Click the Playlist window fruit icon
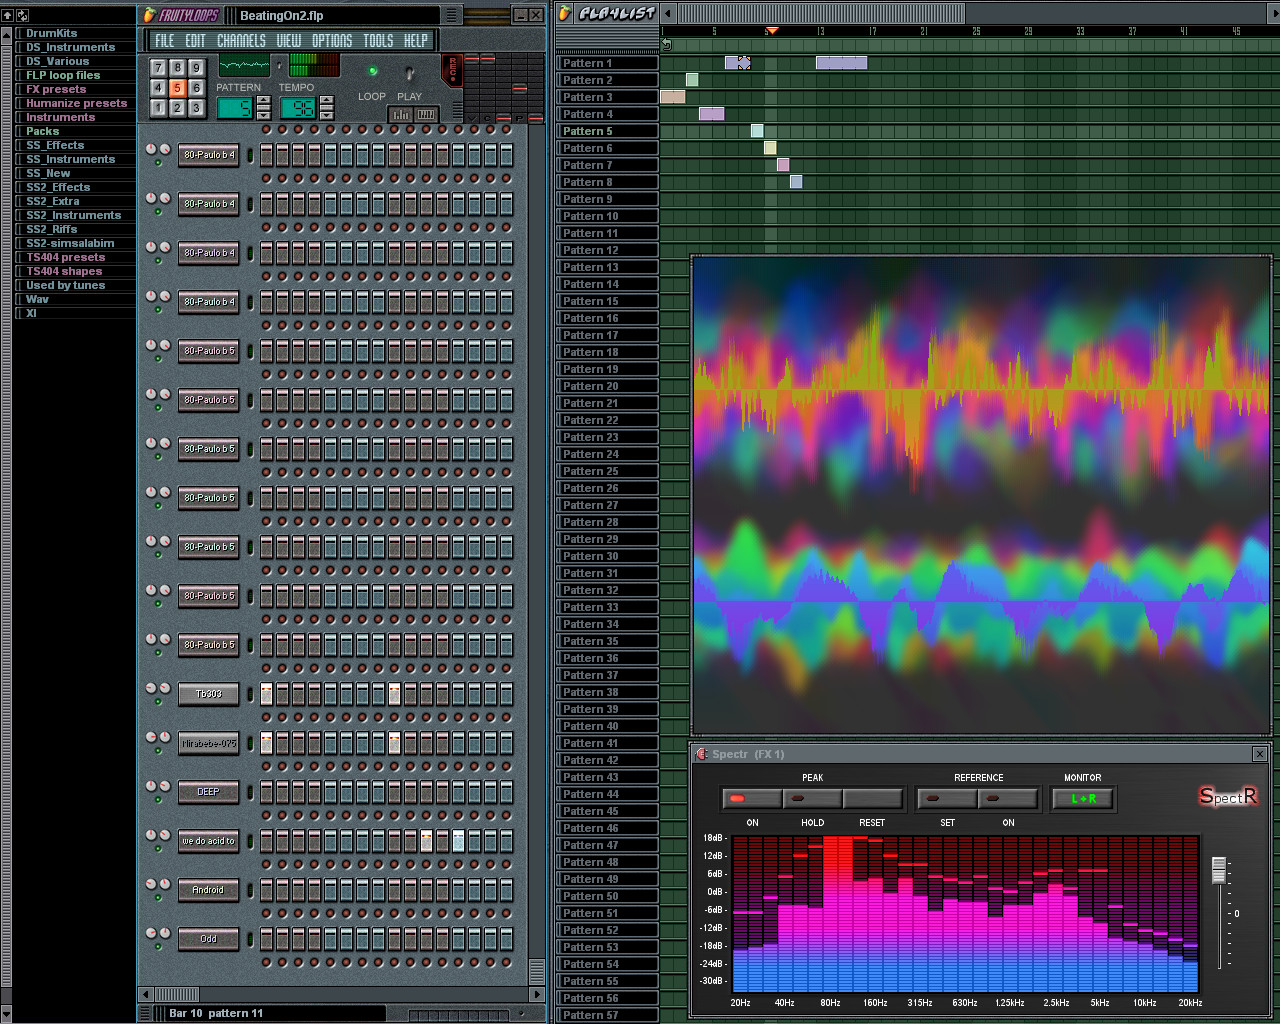 tap(565, 13)
